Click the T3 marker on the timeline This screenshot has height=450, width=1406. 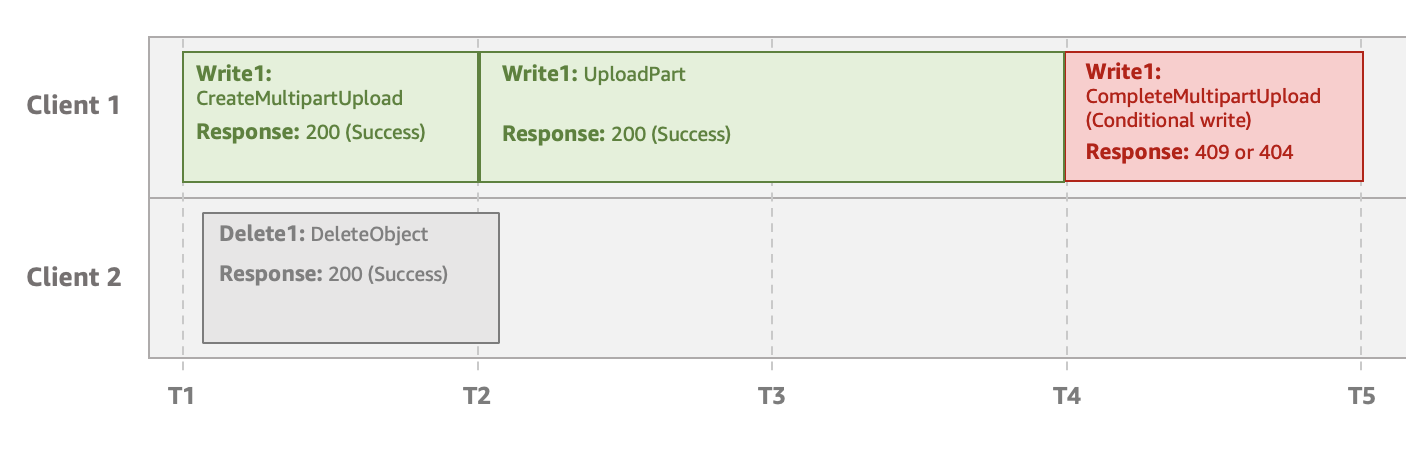coord(771,396)
